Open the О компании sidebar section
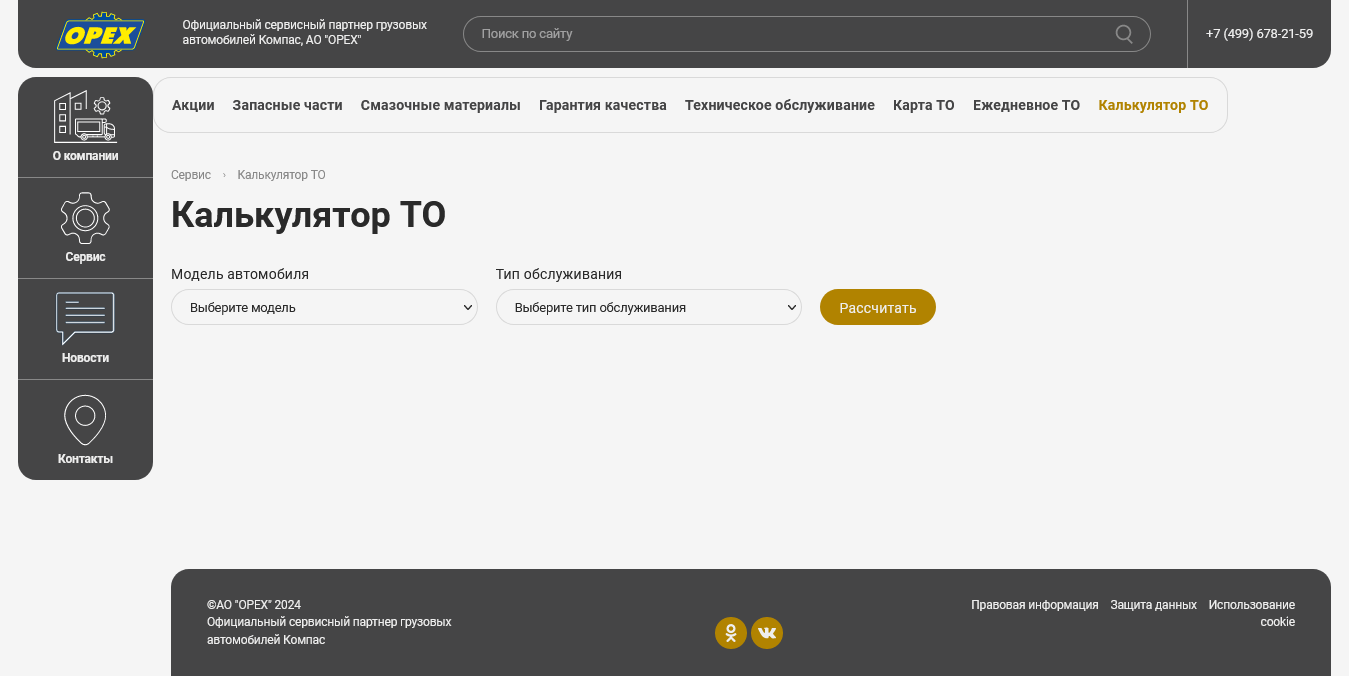 point(85,127)
